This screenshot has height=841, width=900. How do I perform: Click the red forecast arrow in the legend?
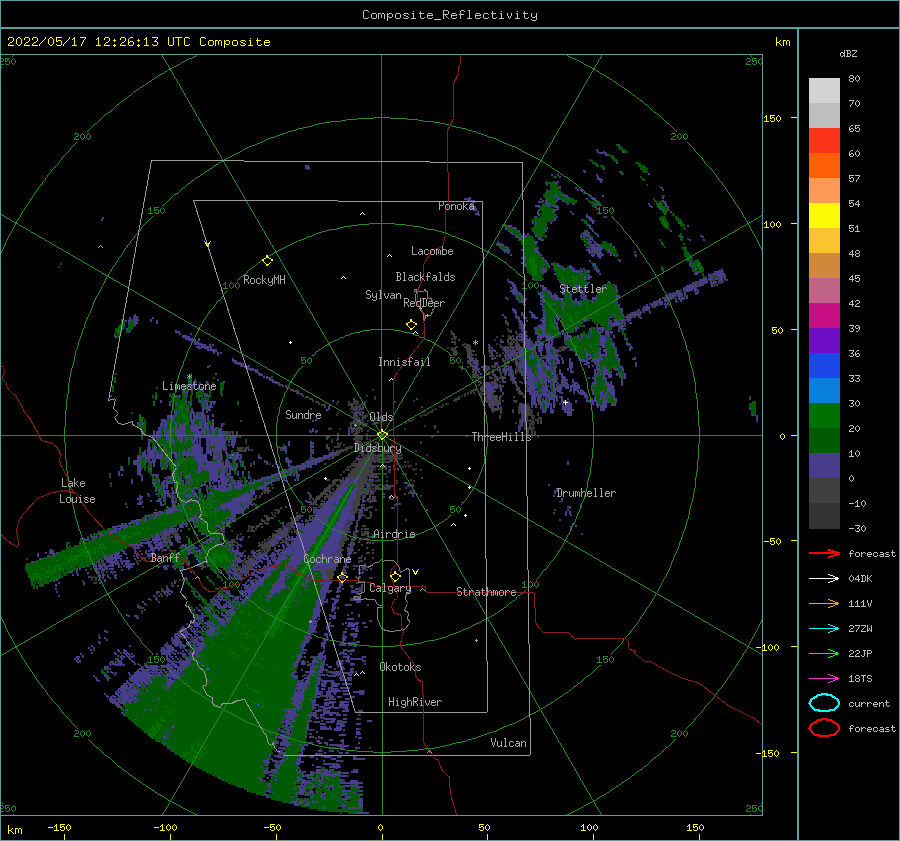[x=824, y=553]
